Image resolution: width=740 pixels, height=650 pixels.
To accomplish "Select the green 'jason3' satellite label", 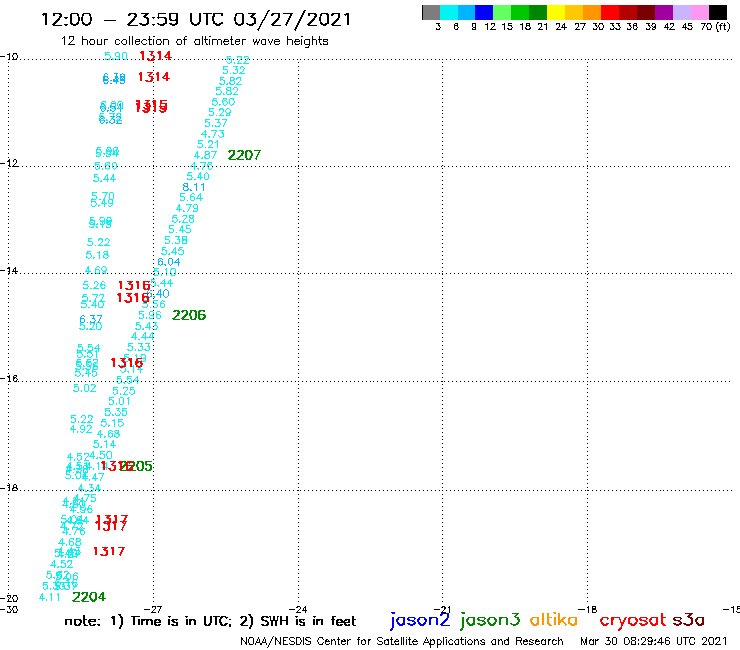I will click(490, 619).
